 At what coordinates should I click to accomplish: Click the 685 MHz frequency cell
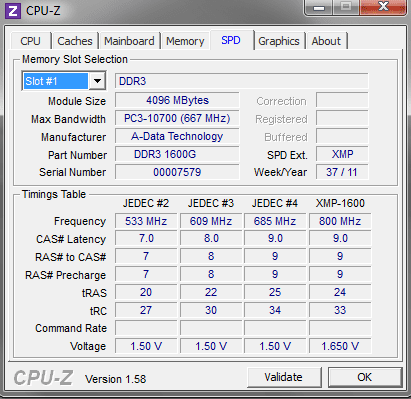tap(275, 221)
